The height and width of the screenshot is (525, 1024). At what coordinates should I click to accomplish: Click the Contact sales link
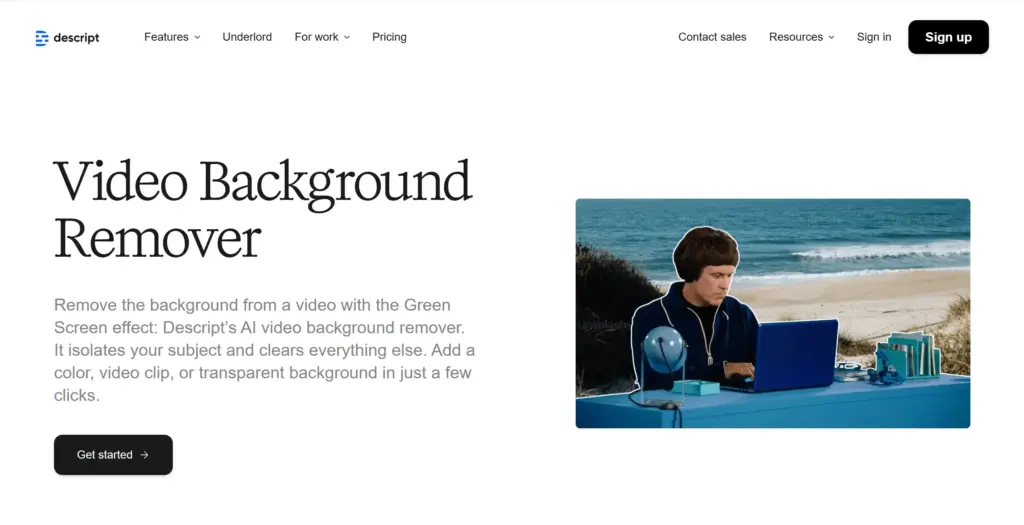pos(712,37)
